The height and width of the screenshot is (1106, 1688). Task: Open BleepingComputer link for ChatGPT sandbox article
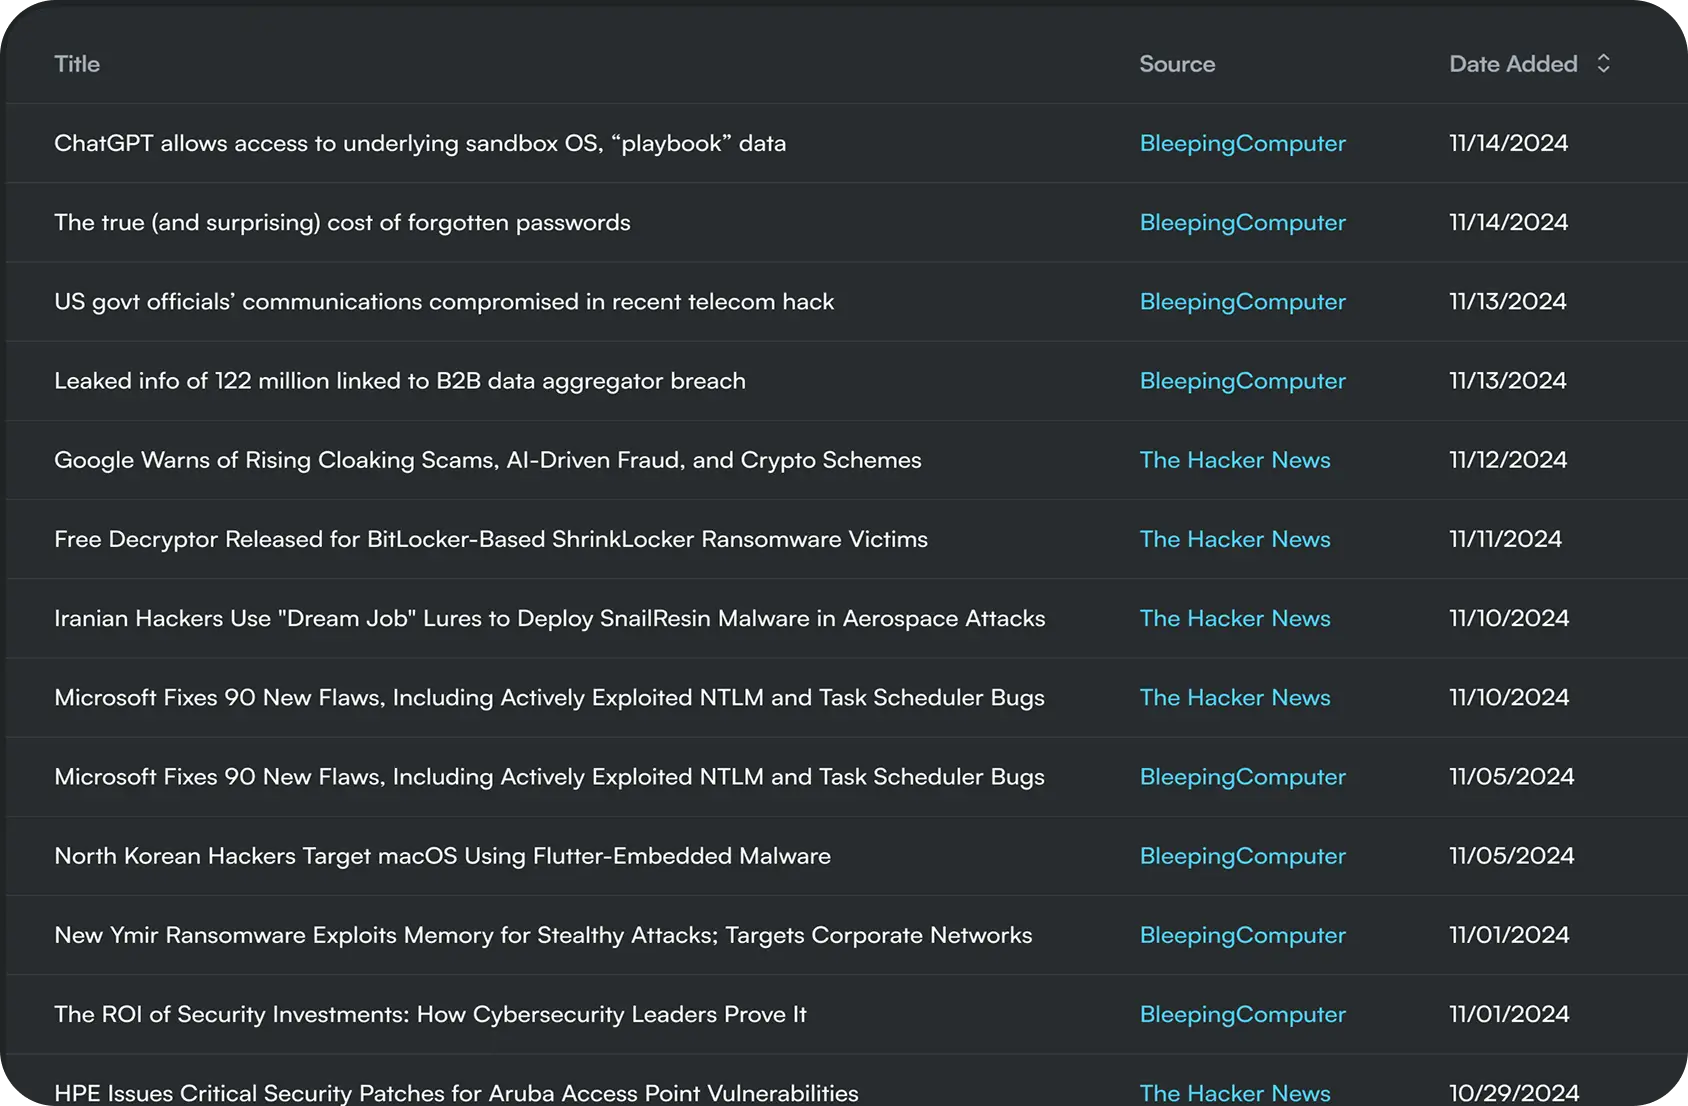[1243, 143]
